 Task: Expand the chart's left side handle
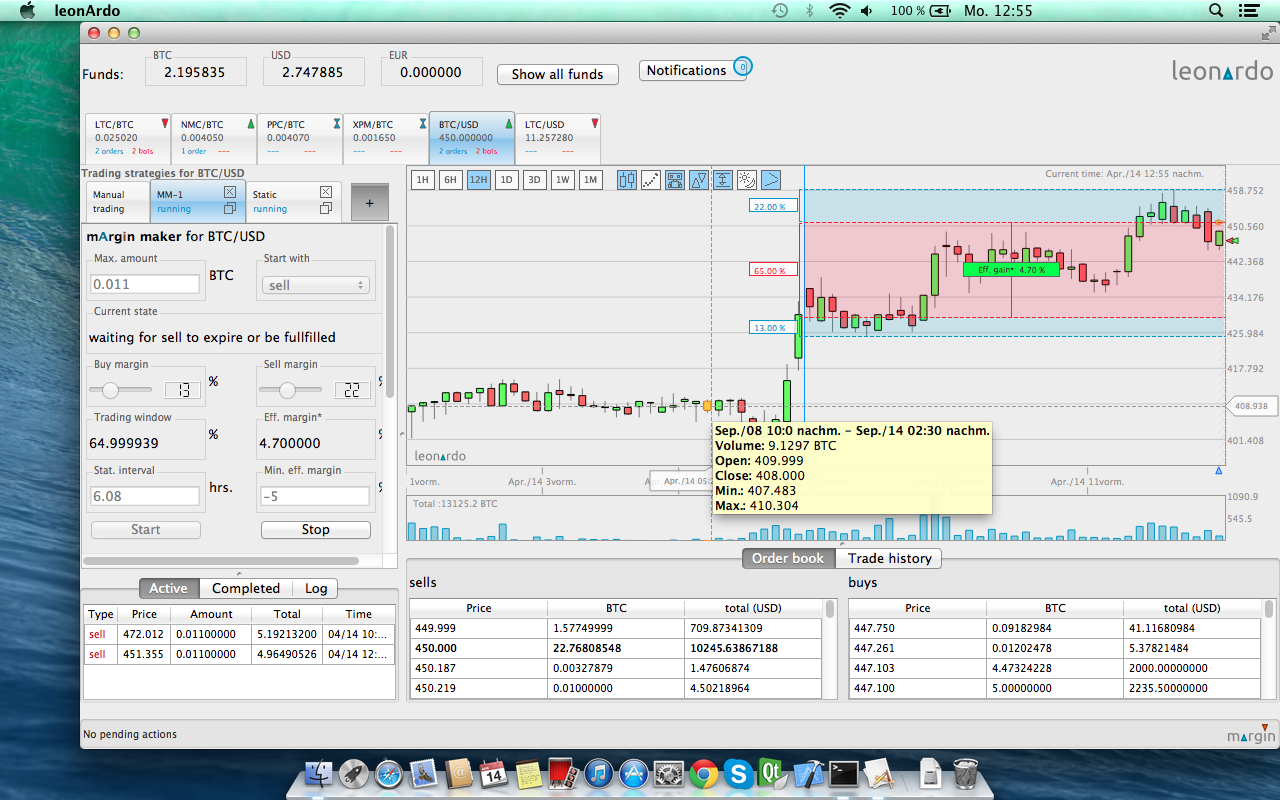click(404, 434)
